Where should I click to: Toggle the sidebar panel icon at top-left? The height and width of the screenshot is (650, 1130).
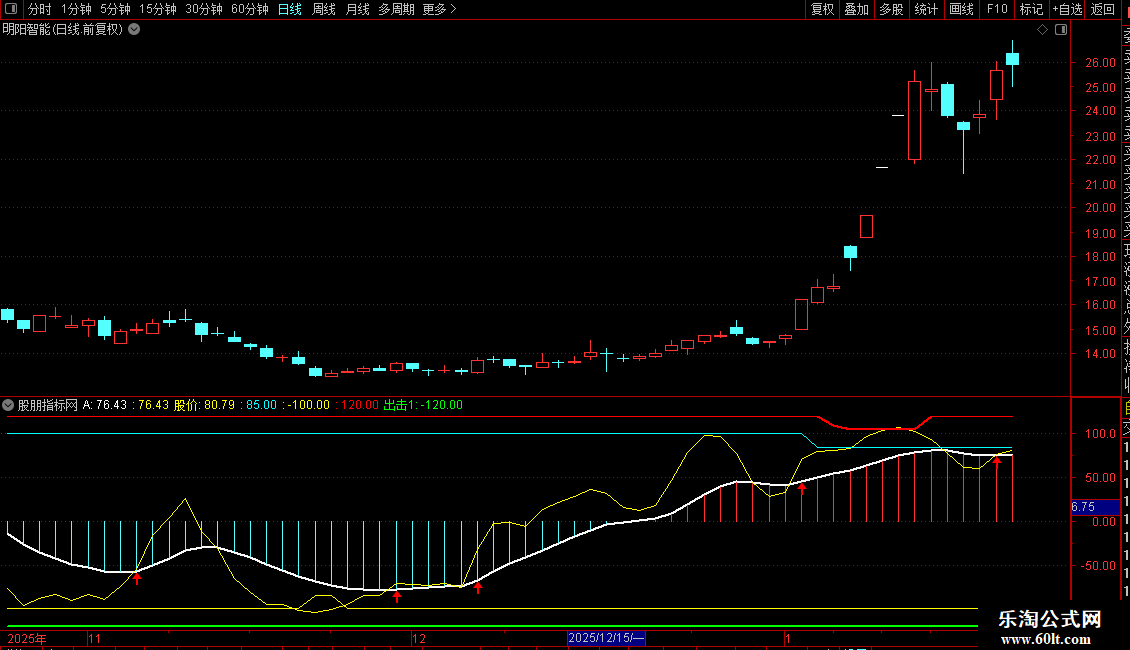click(x=11, y=9)
